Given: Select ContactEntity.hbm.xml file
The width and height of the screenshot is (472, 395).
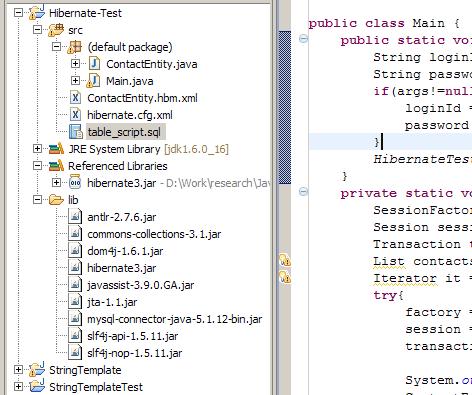Looking at the screenshot, I should tap(142, 98).
